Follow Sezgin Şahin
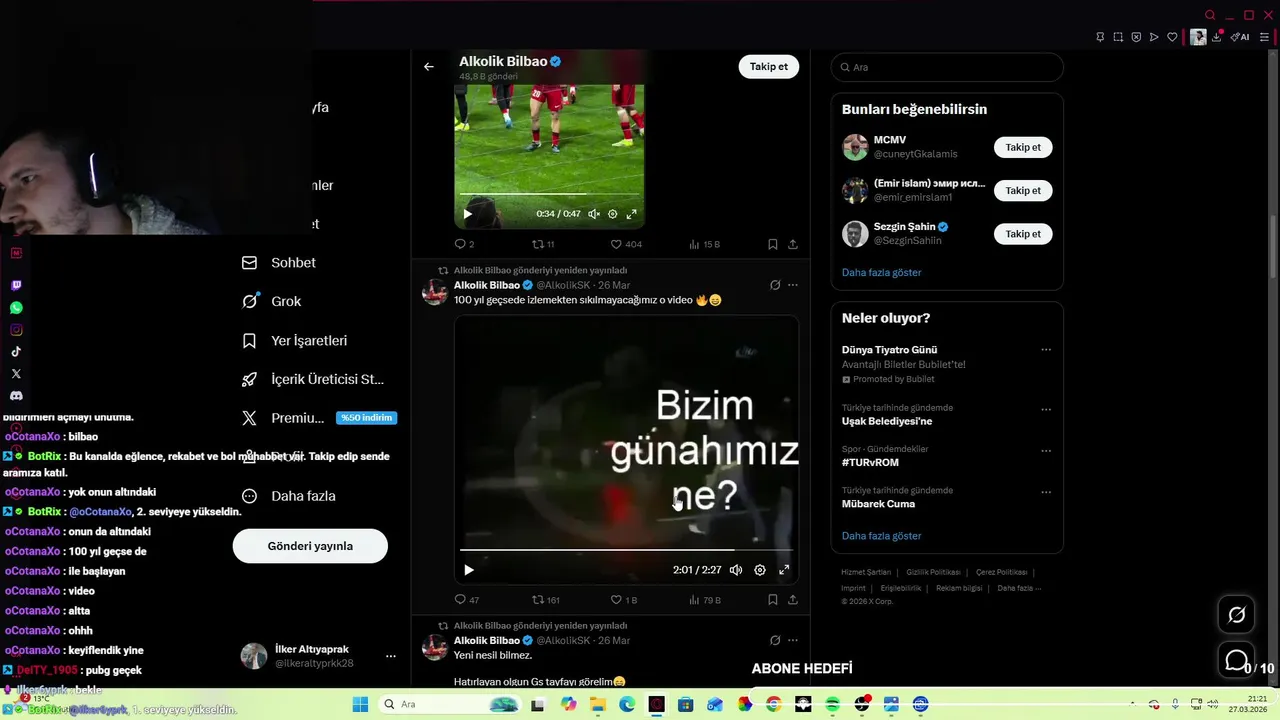 pyautogui.click(x=1023, y=234)
